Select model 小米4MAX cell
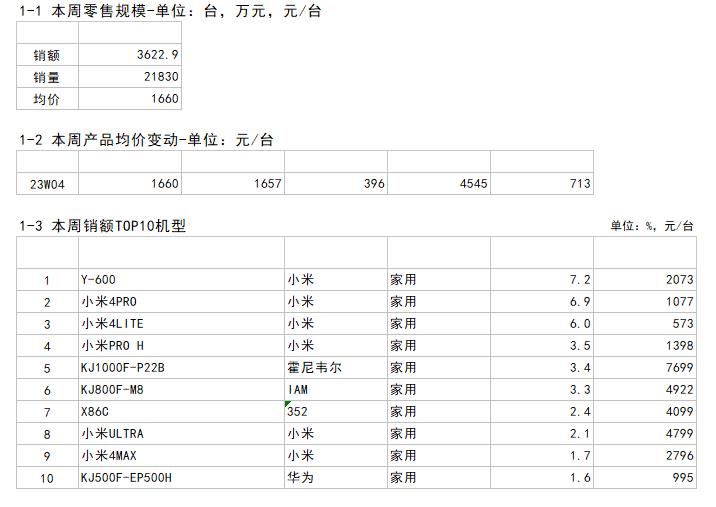This screenshot has width=716, height=507. click(x=181, y=455)
